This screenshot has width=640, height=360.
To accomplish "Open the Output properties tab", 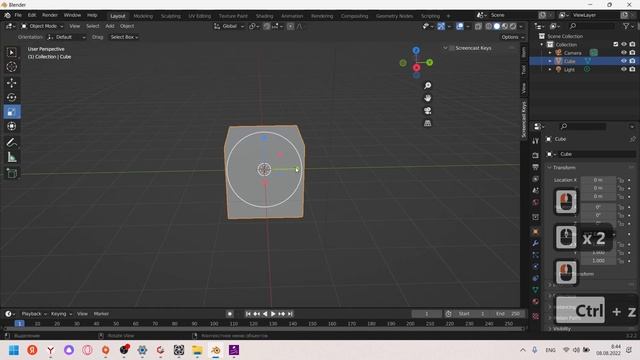I will tap(535, 167).
